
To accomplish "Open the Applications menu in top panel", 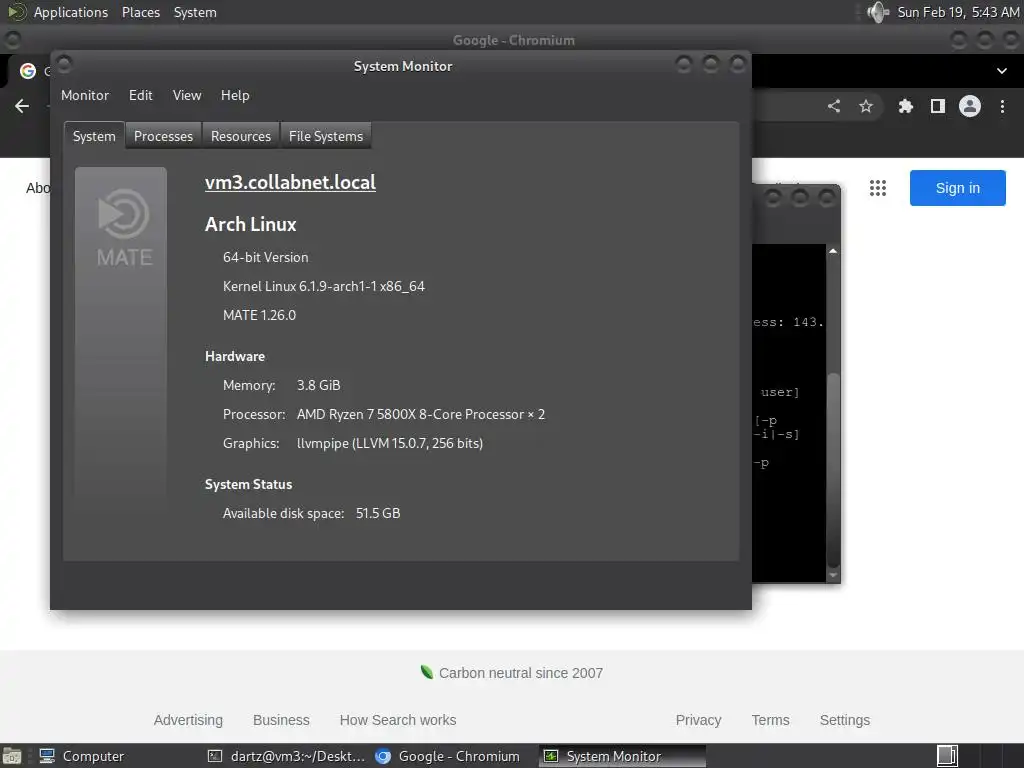I will point(71,12).
